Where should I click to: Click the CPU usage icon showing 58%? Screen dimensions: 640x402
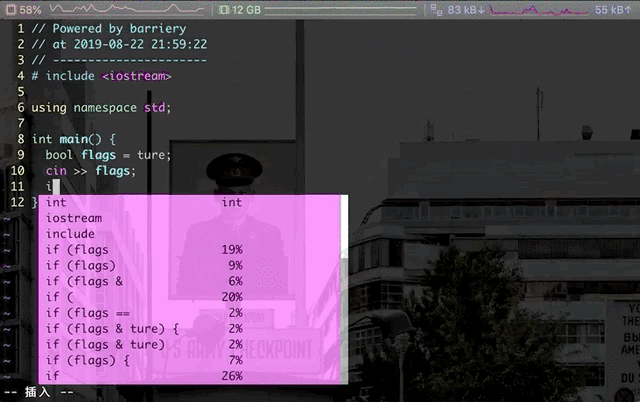click(x=11, y=9)
